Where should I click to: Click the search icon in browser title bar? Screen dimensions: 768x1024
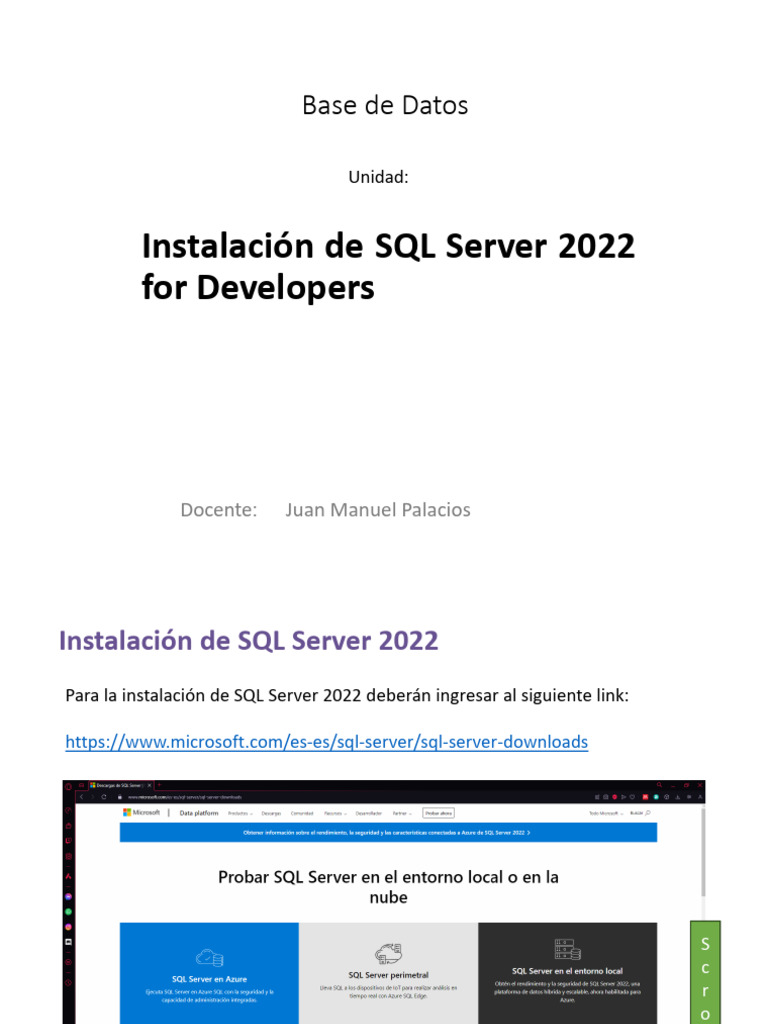tap(659, 784)
